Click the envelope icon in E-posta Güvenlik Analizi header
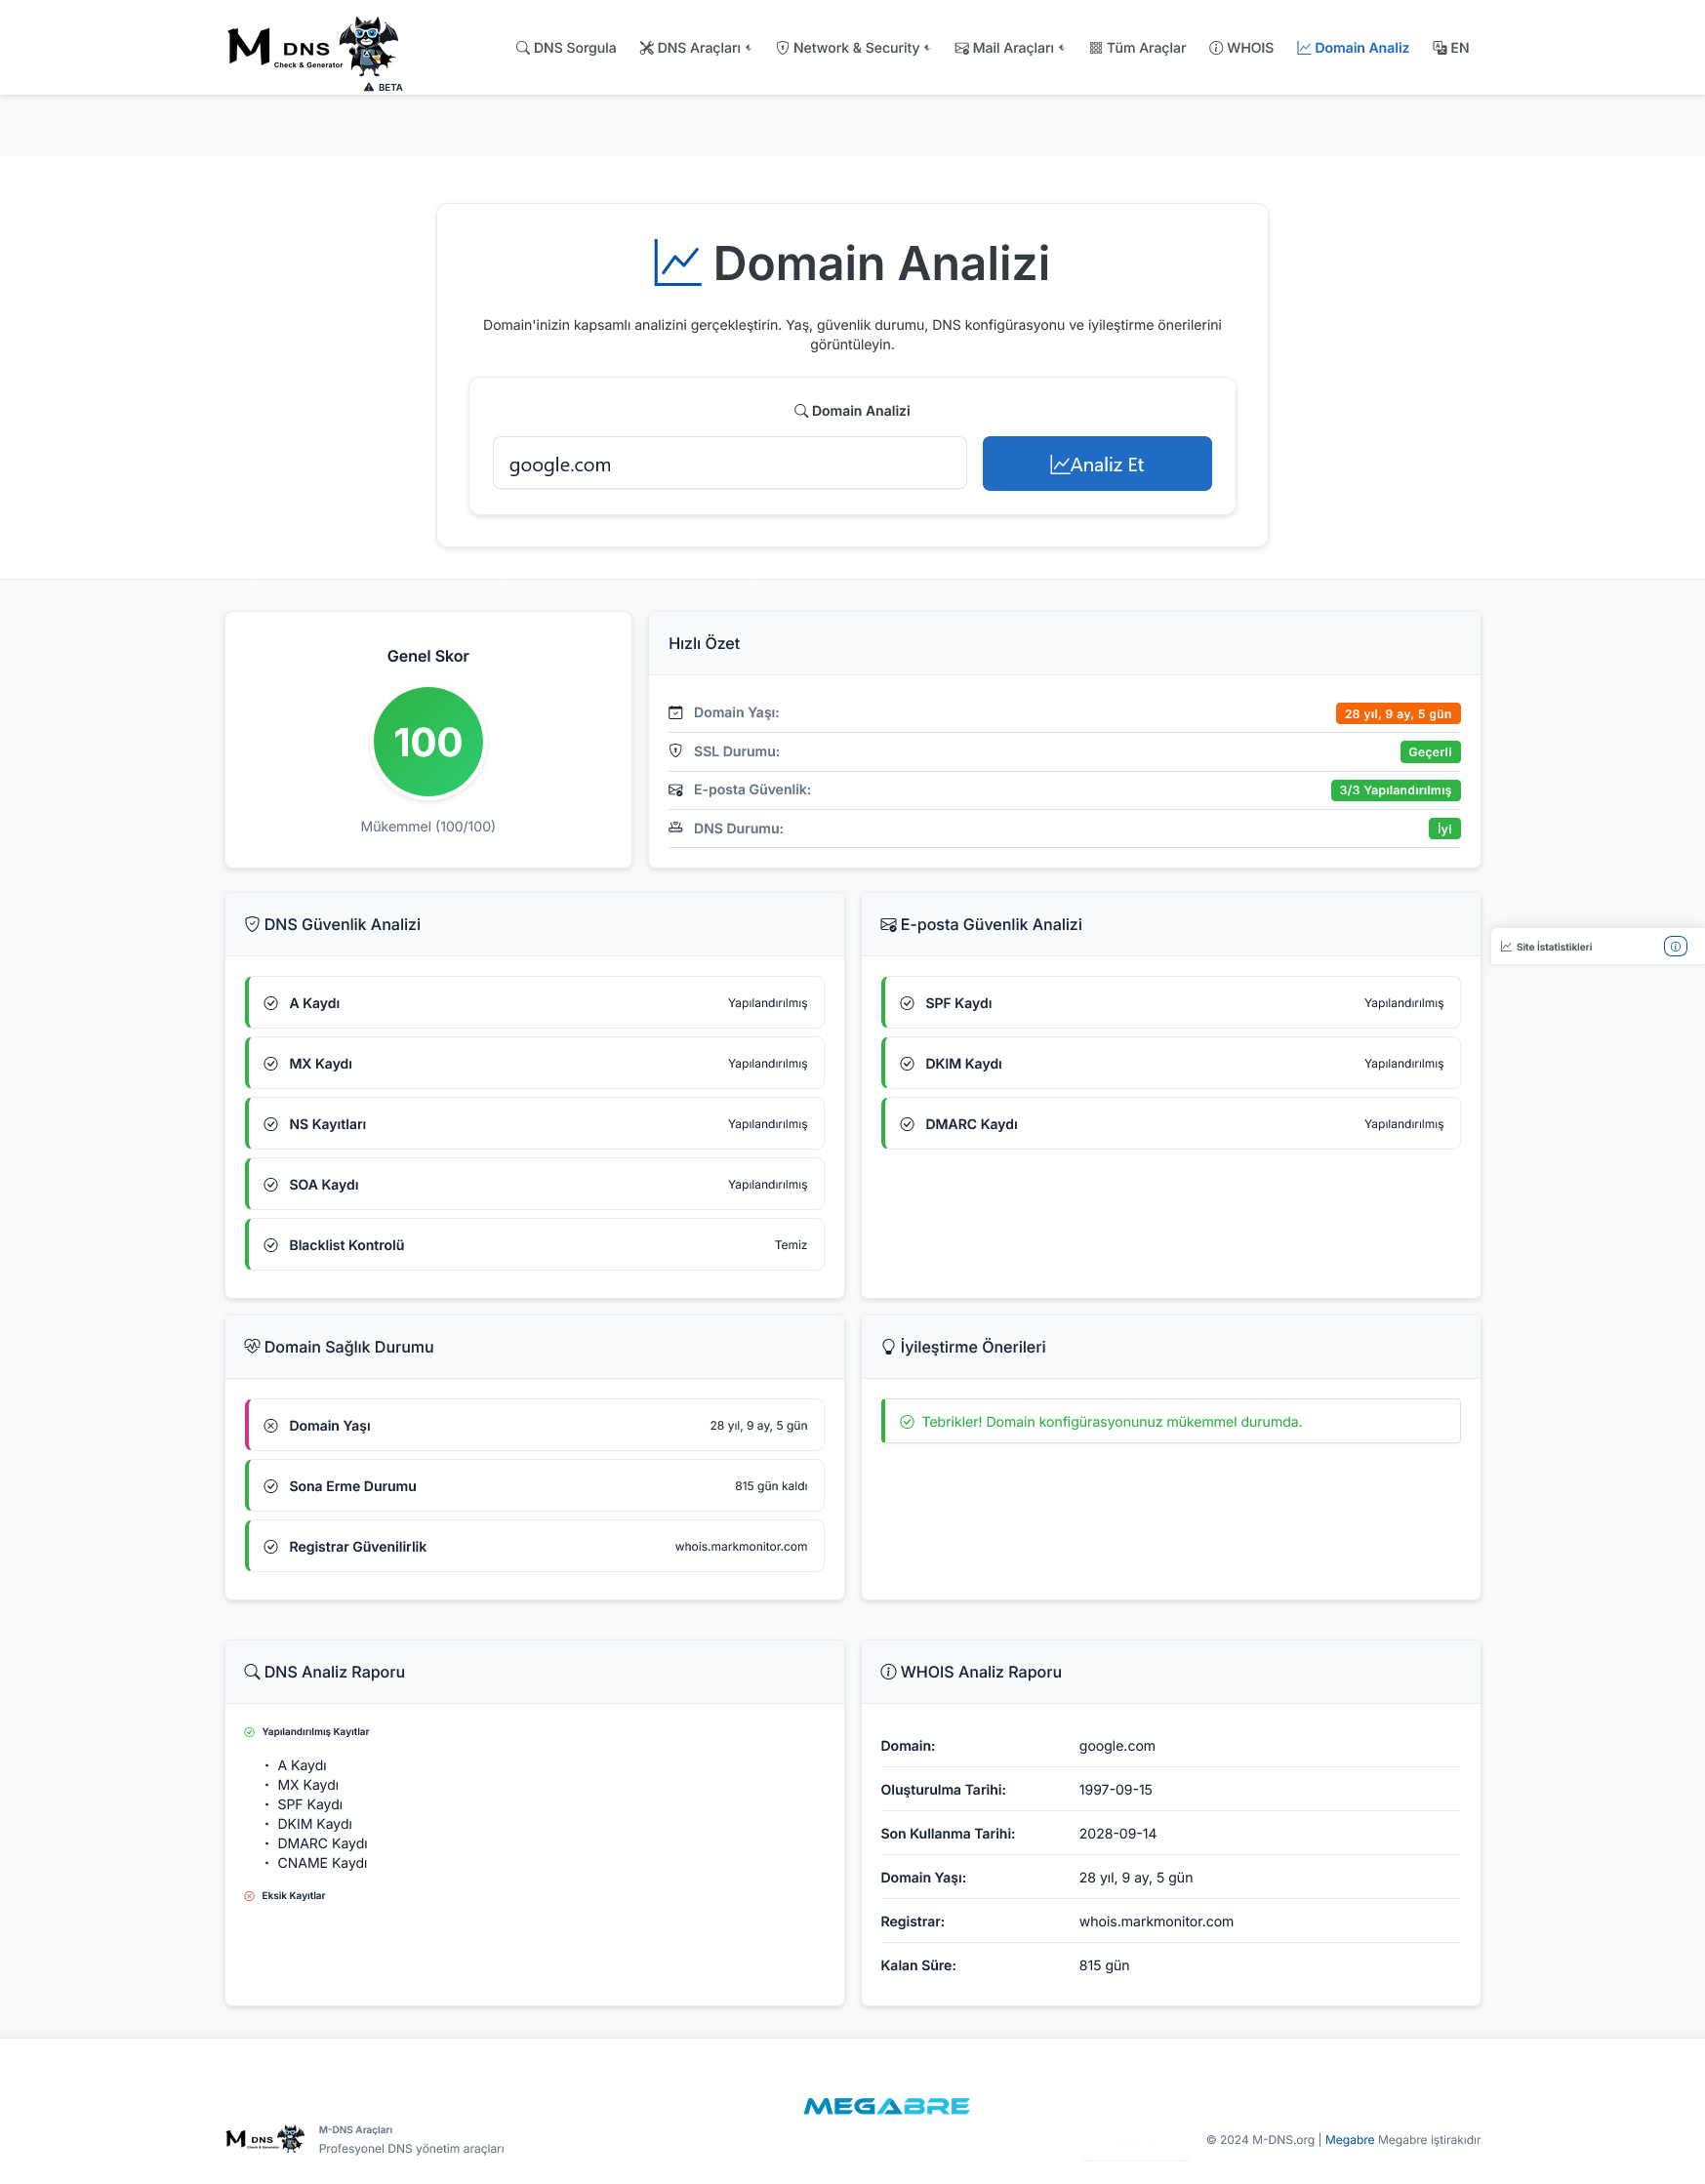This screenshot has height=2184, width=1705. point(888,924)
